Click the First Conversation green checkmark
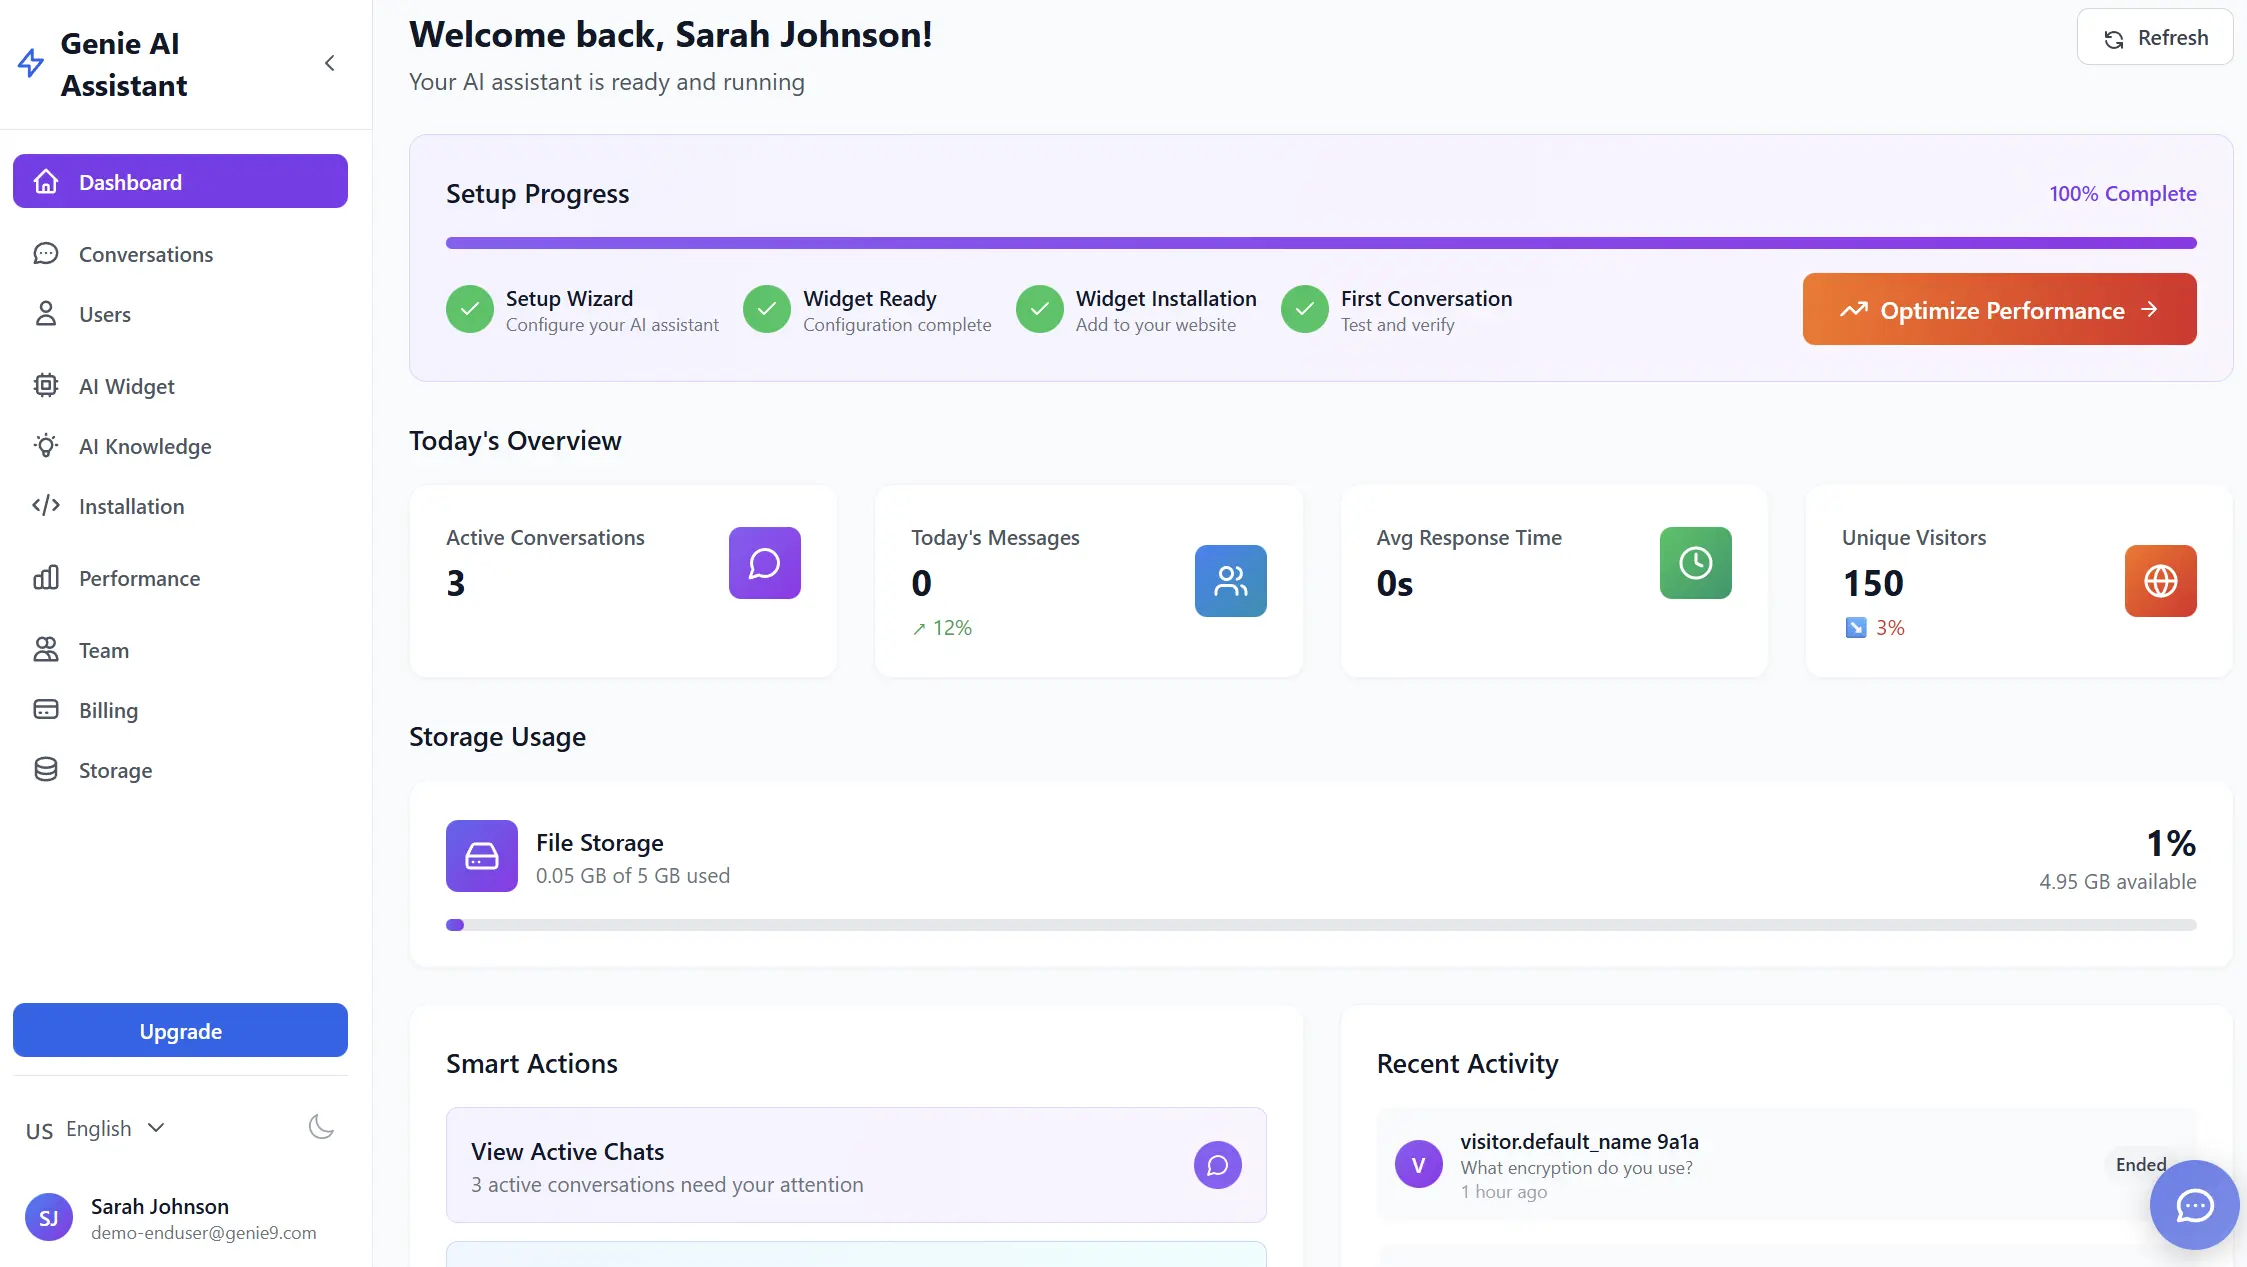 click(x=1305, y=310)
